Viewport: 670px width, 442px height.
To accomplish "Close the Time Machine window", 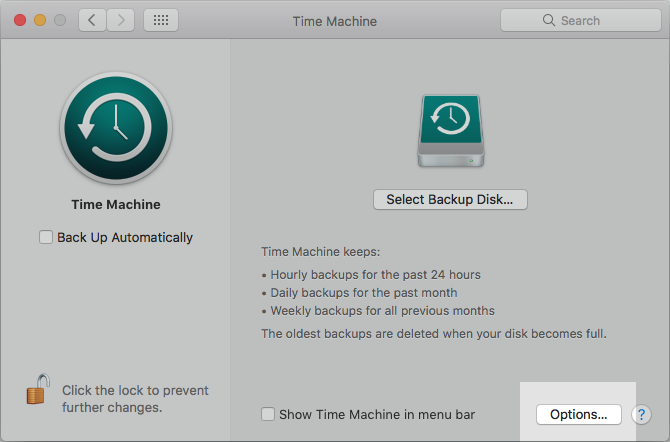I will click(x=20, y=20).
